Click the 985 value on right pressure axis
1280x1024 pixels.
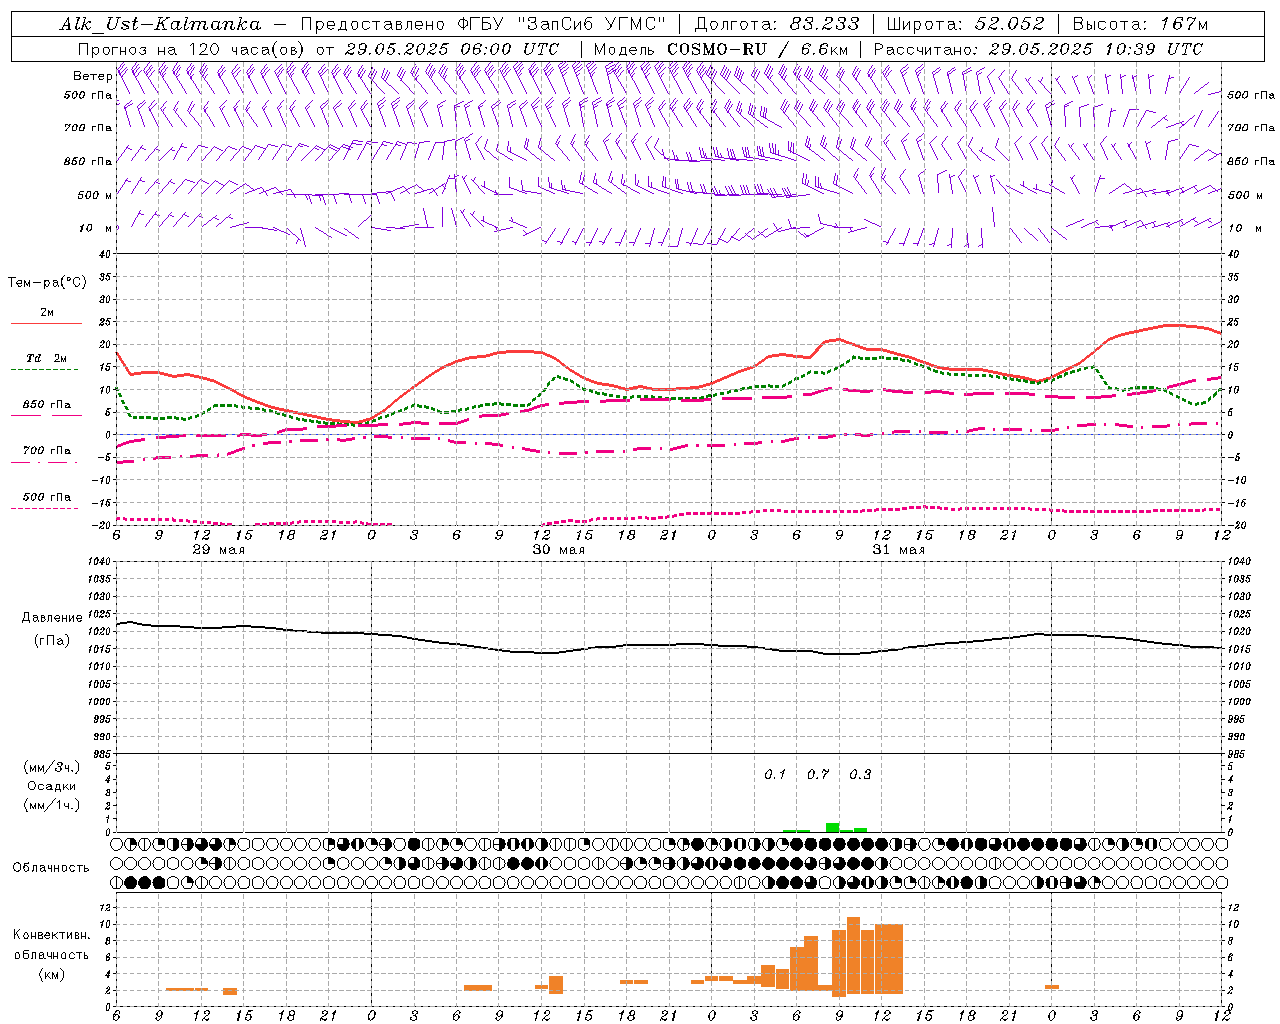1238,754
